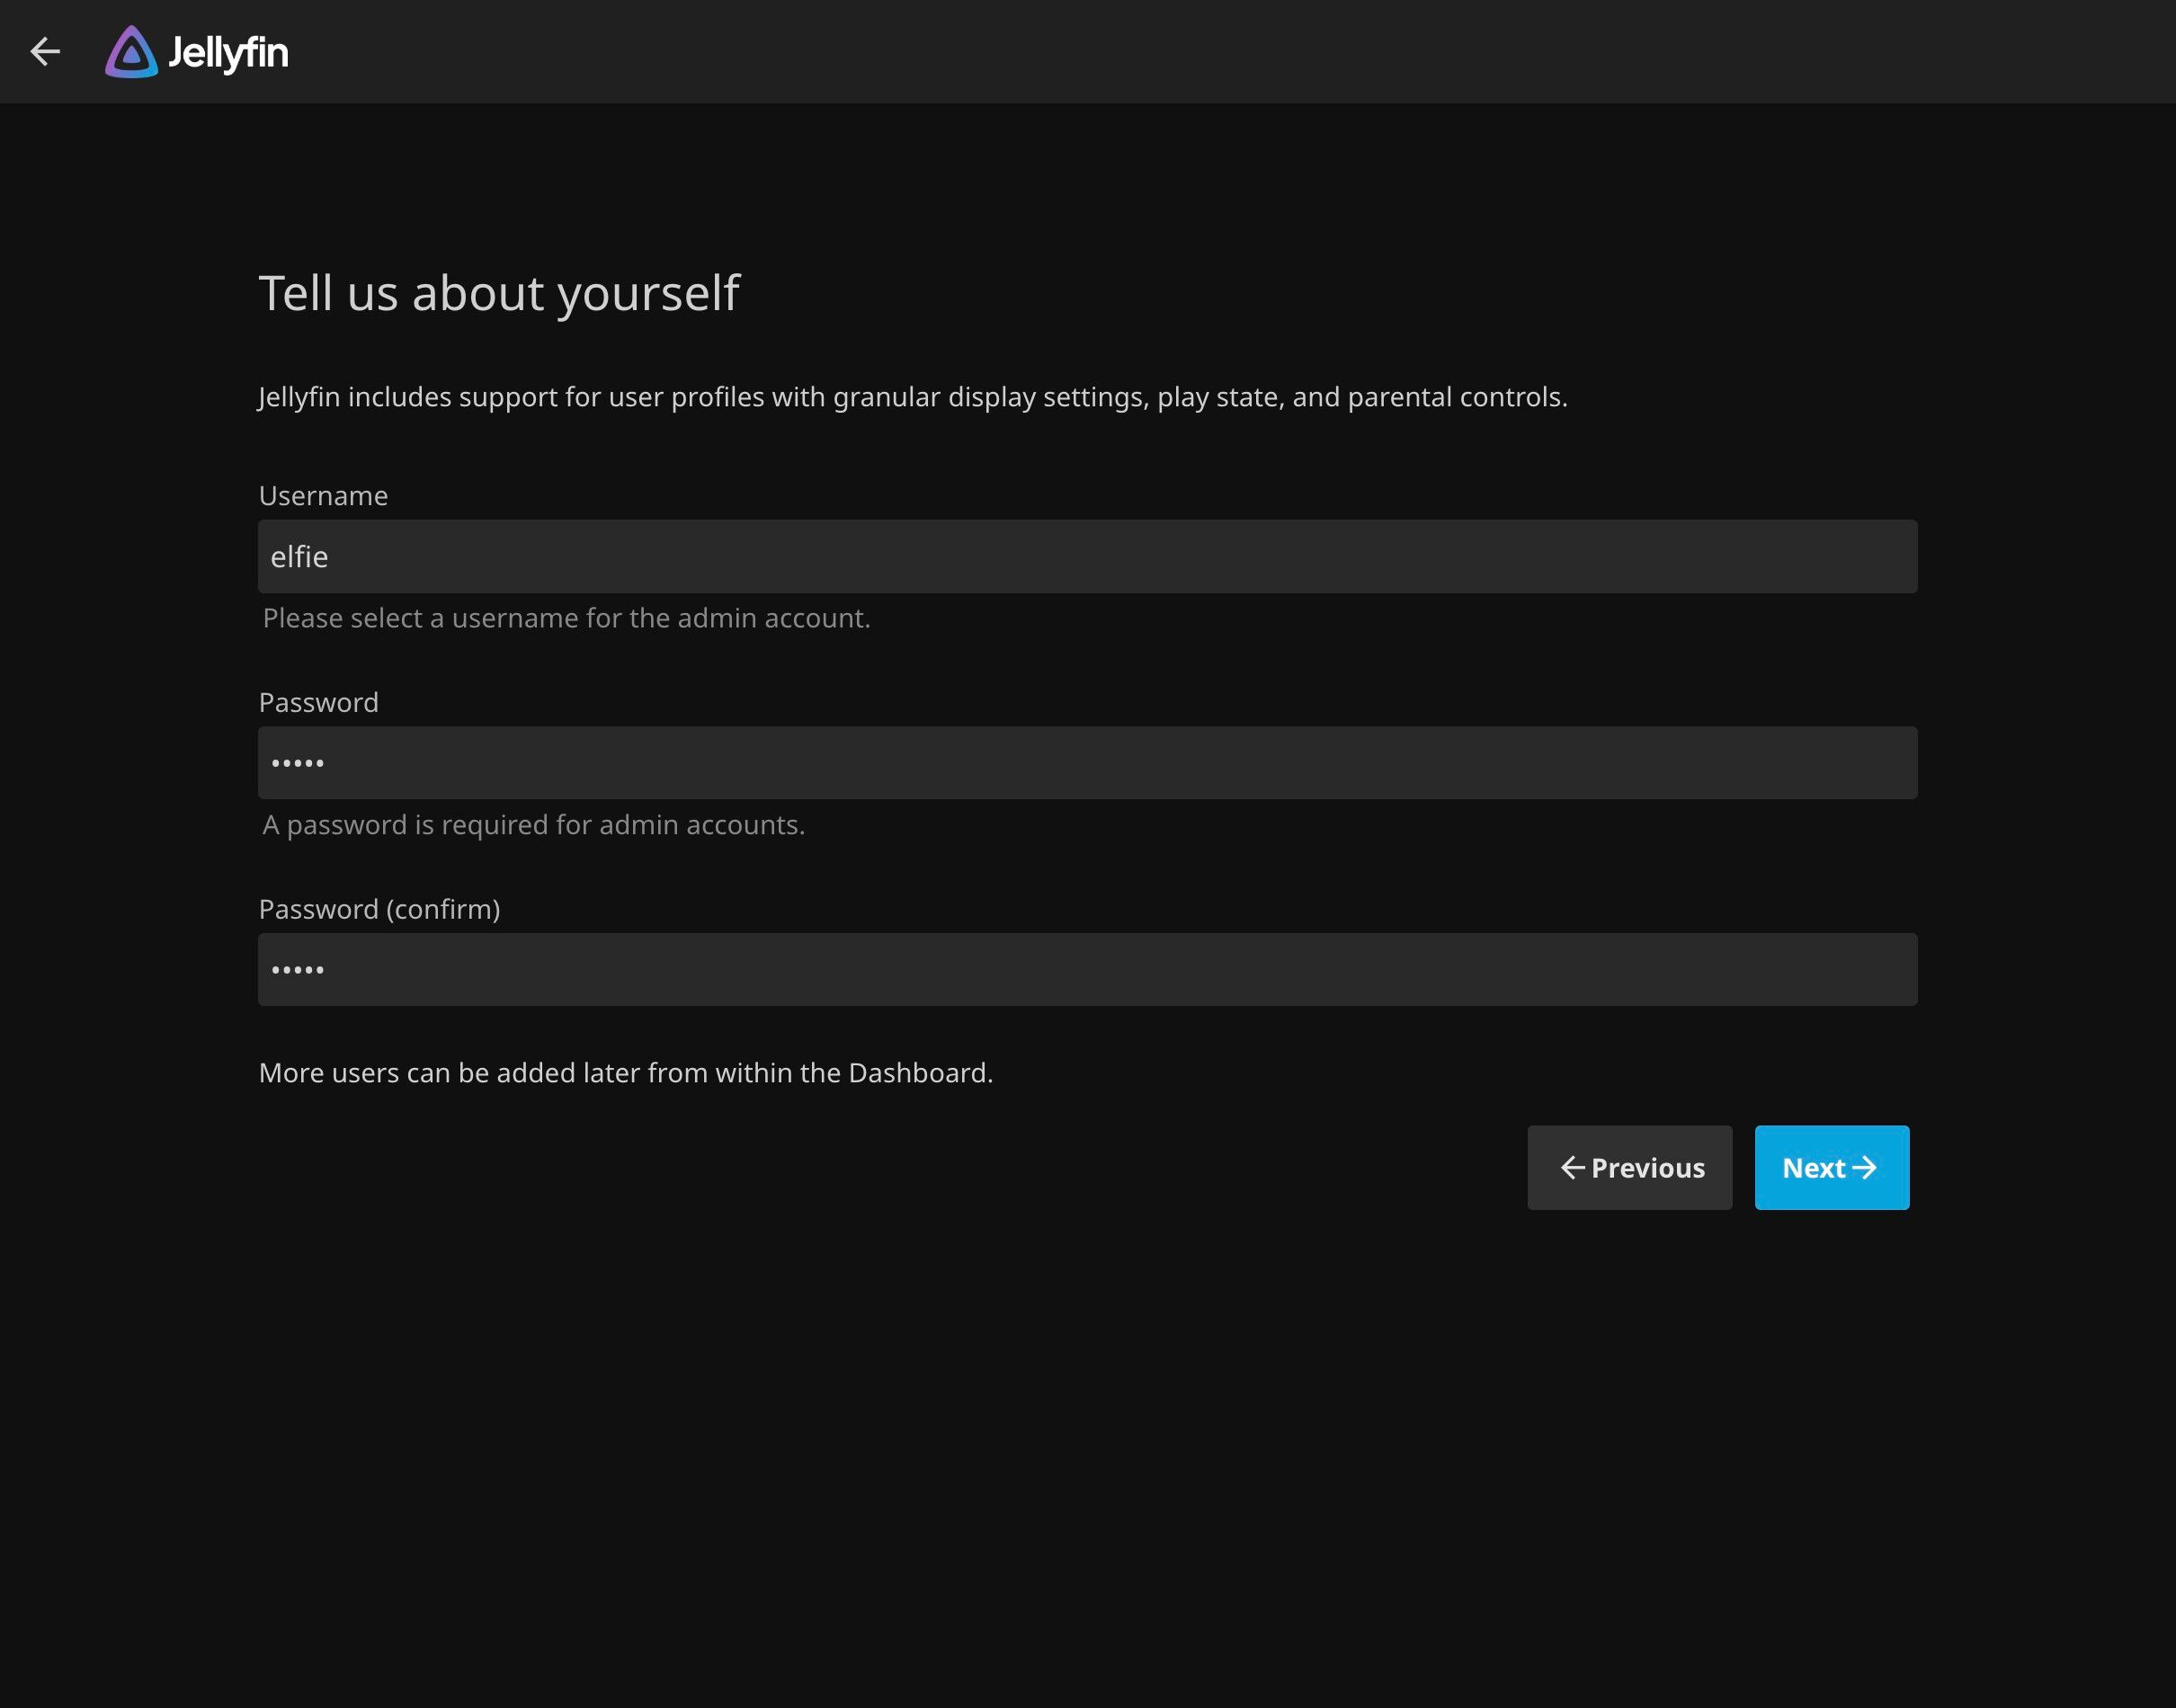Focus the Password (confirm) input field
This screenshot has height=1708, width=2176.
[1087, 969]
